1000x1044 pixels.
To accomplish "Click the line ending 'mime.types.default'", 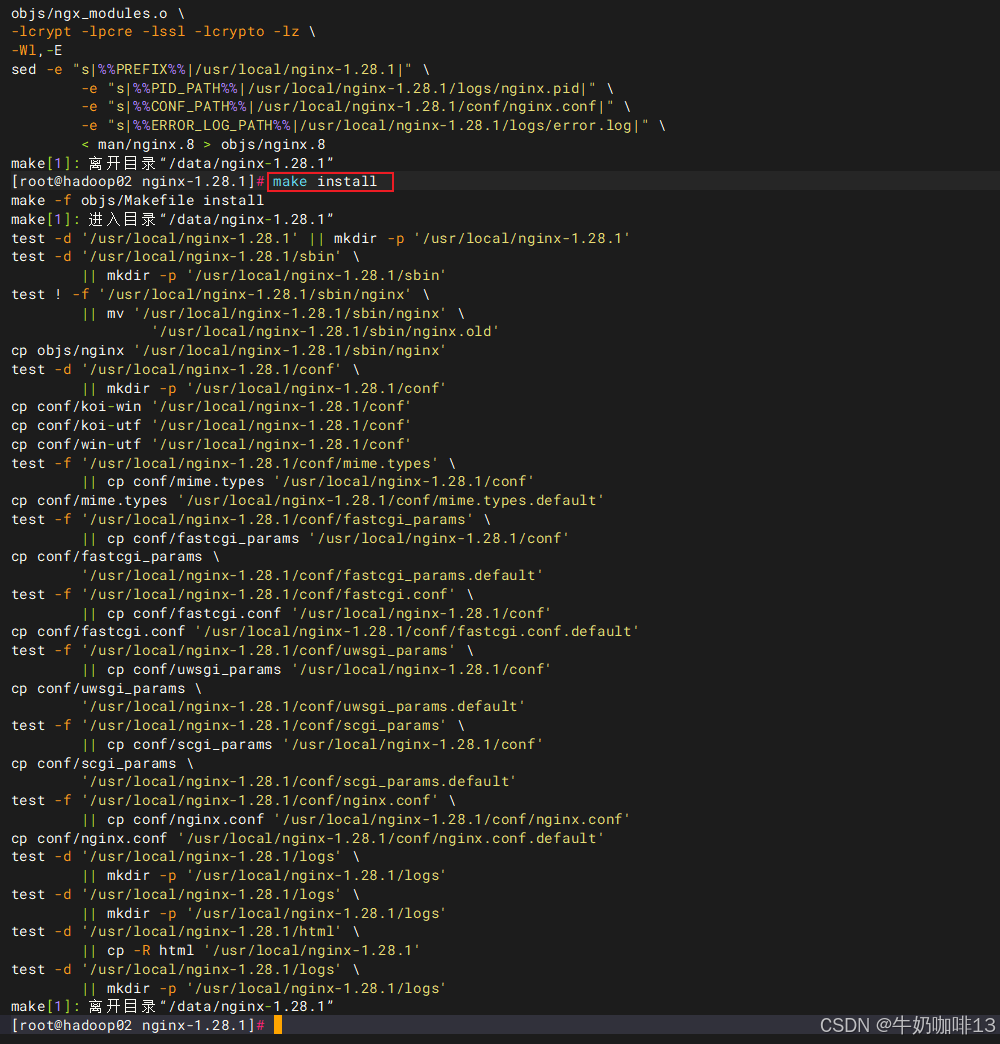I will pyautogui.click(x=308, y=501).
